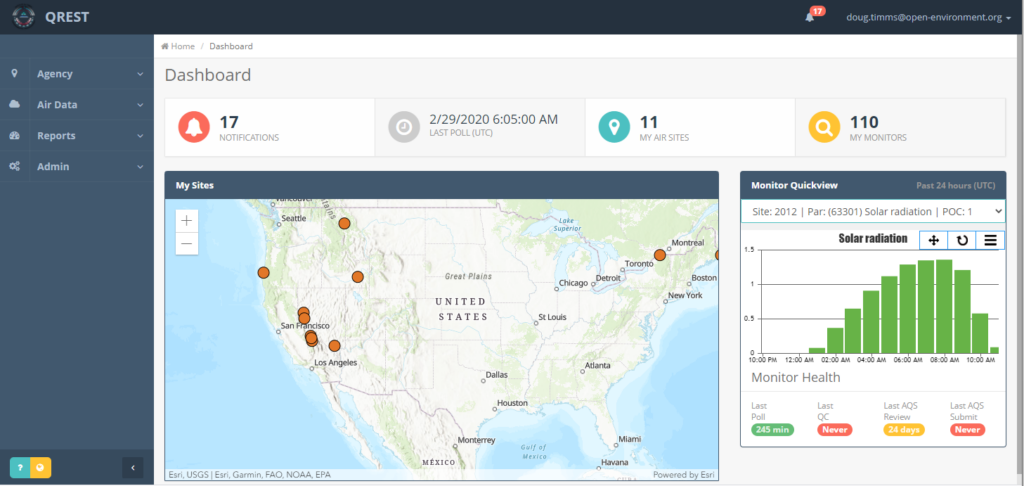Click the Monitor Health heading
Image resolution: width=1024 pixels, height=486 pixels.
(x=795, y=378)
